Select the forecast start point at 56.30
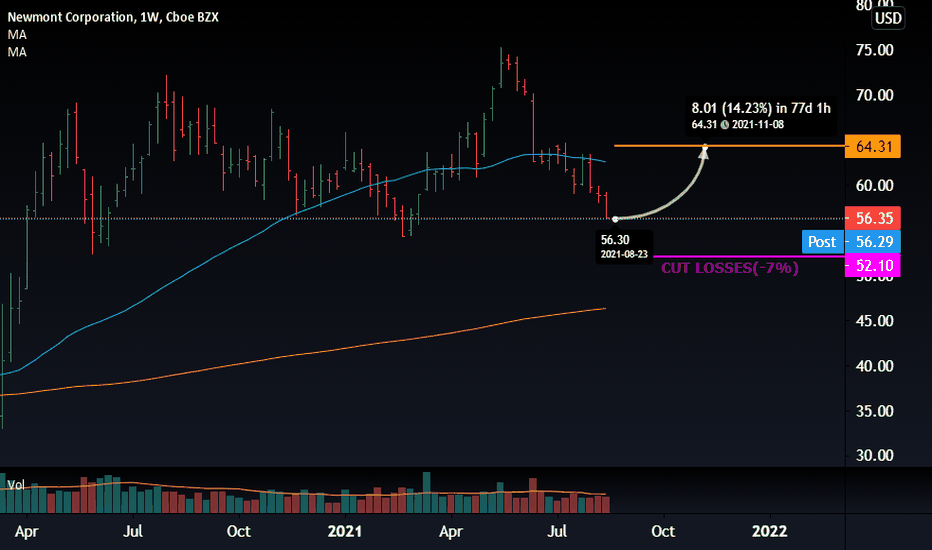The width and height of the screenshot is (932, 550). coord(615,219)
